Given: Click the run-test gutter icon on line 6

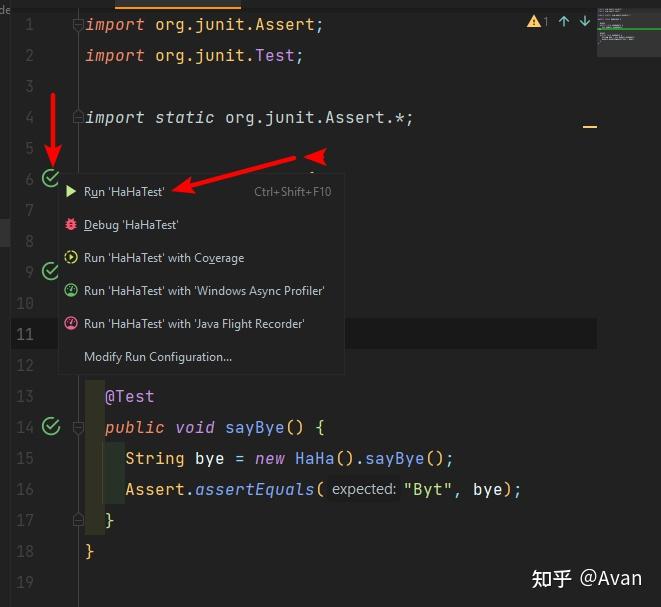Looking at the screenshot, I should tap(51, 178).
